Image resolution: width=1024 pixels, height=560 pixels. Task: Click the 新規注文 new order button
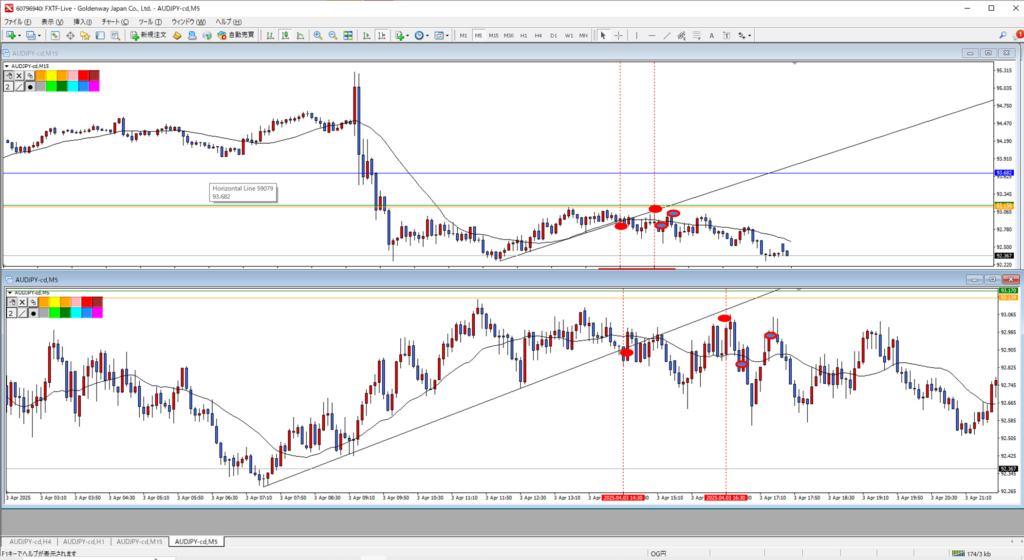click(x=148, y=35)
